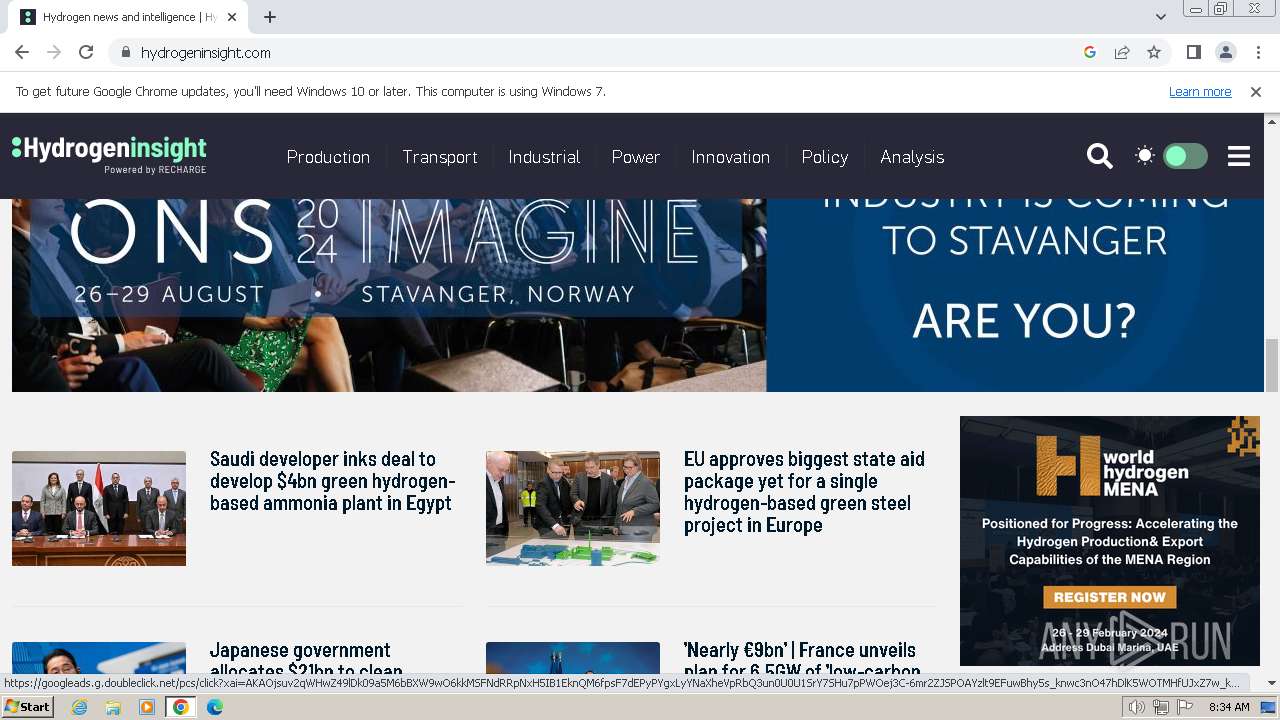Image resolution: width=1280 pixels, height=720 pixels.
Task: Click the Learn more link
Action: pos(1200,91)
